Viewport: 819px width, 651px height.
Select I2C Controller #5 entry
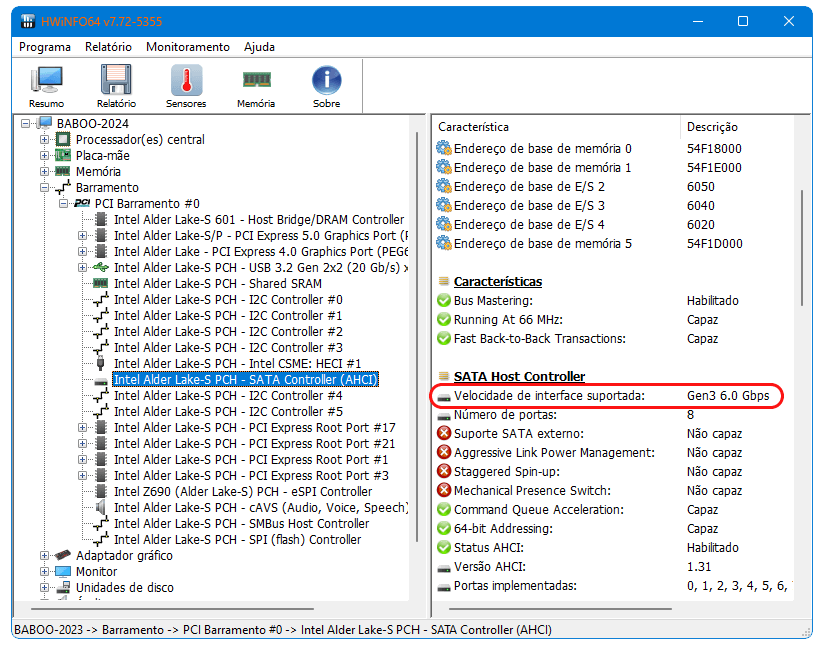pos(228,412)
